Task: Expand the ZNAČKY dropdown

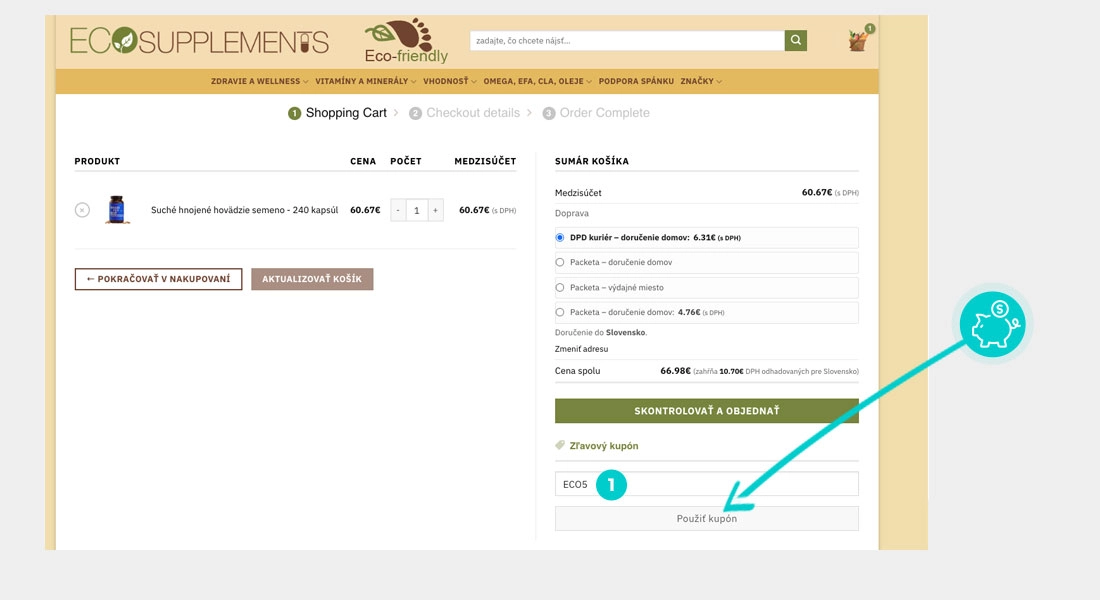Action: pos(697,81)
